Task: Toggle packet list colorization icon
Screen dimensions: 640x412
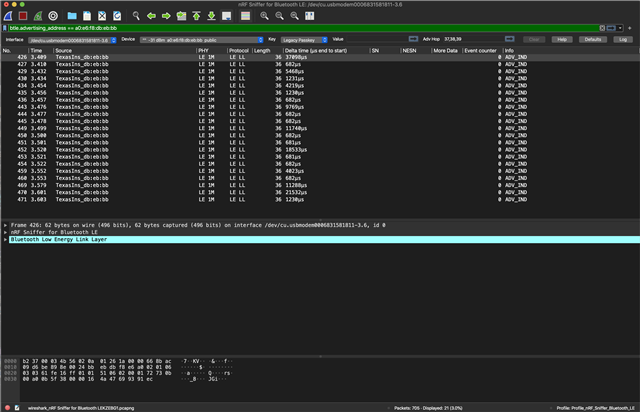Action: coord(245,16)
